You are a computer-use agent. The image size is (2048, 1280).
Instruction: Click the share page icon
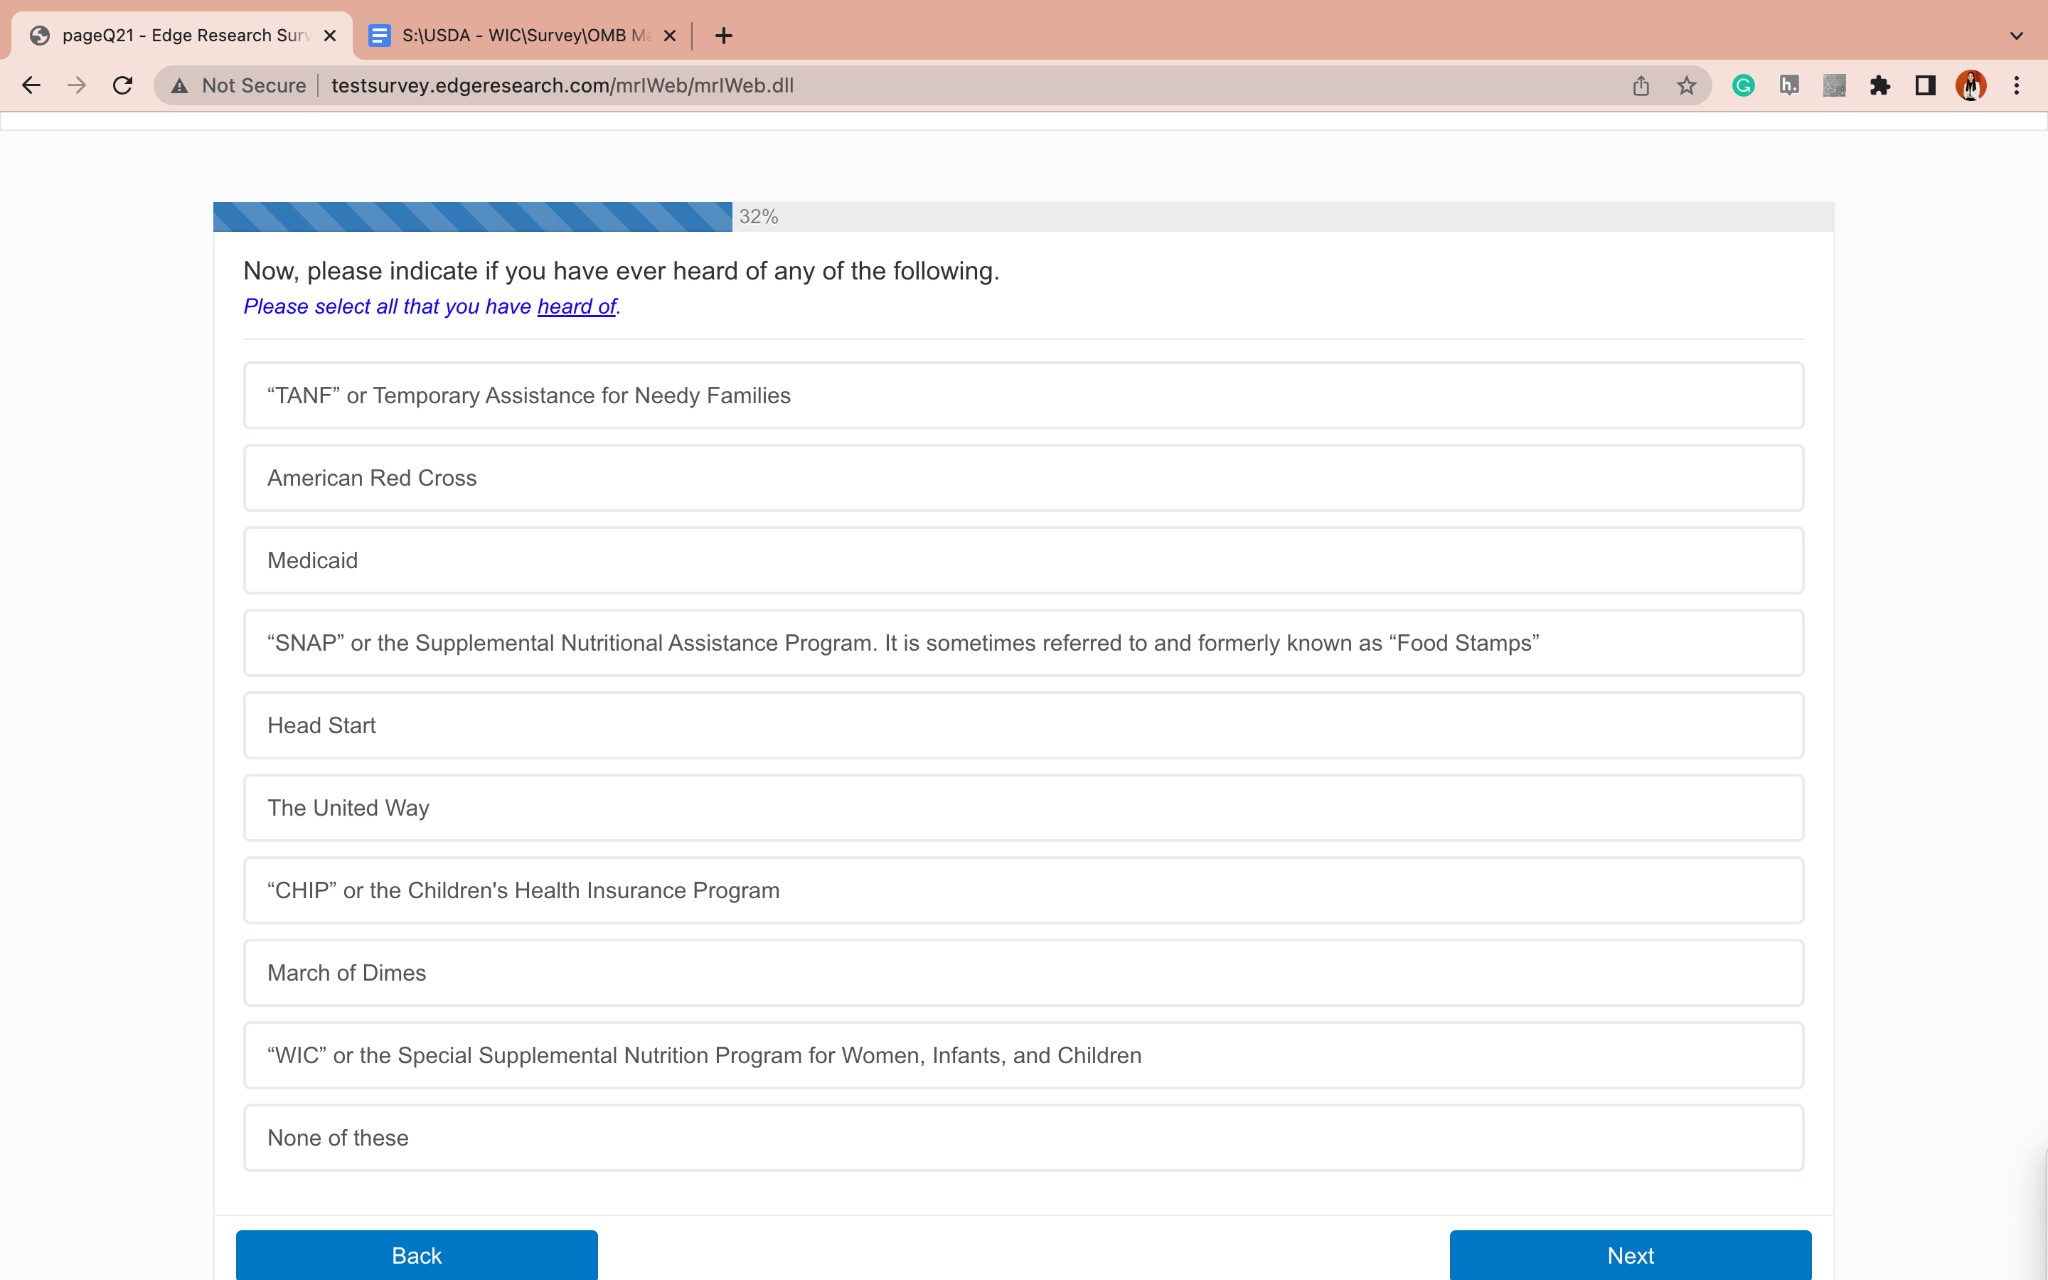point(1641,86)
